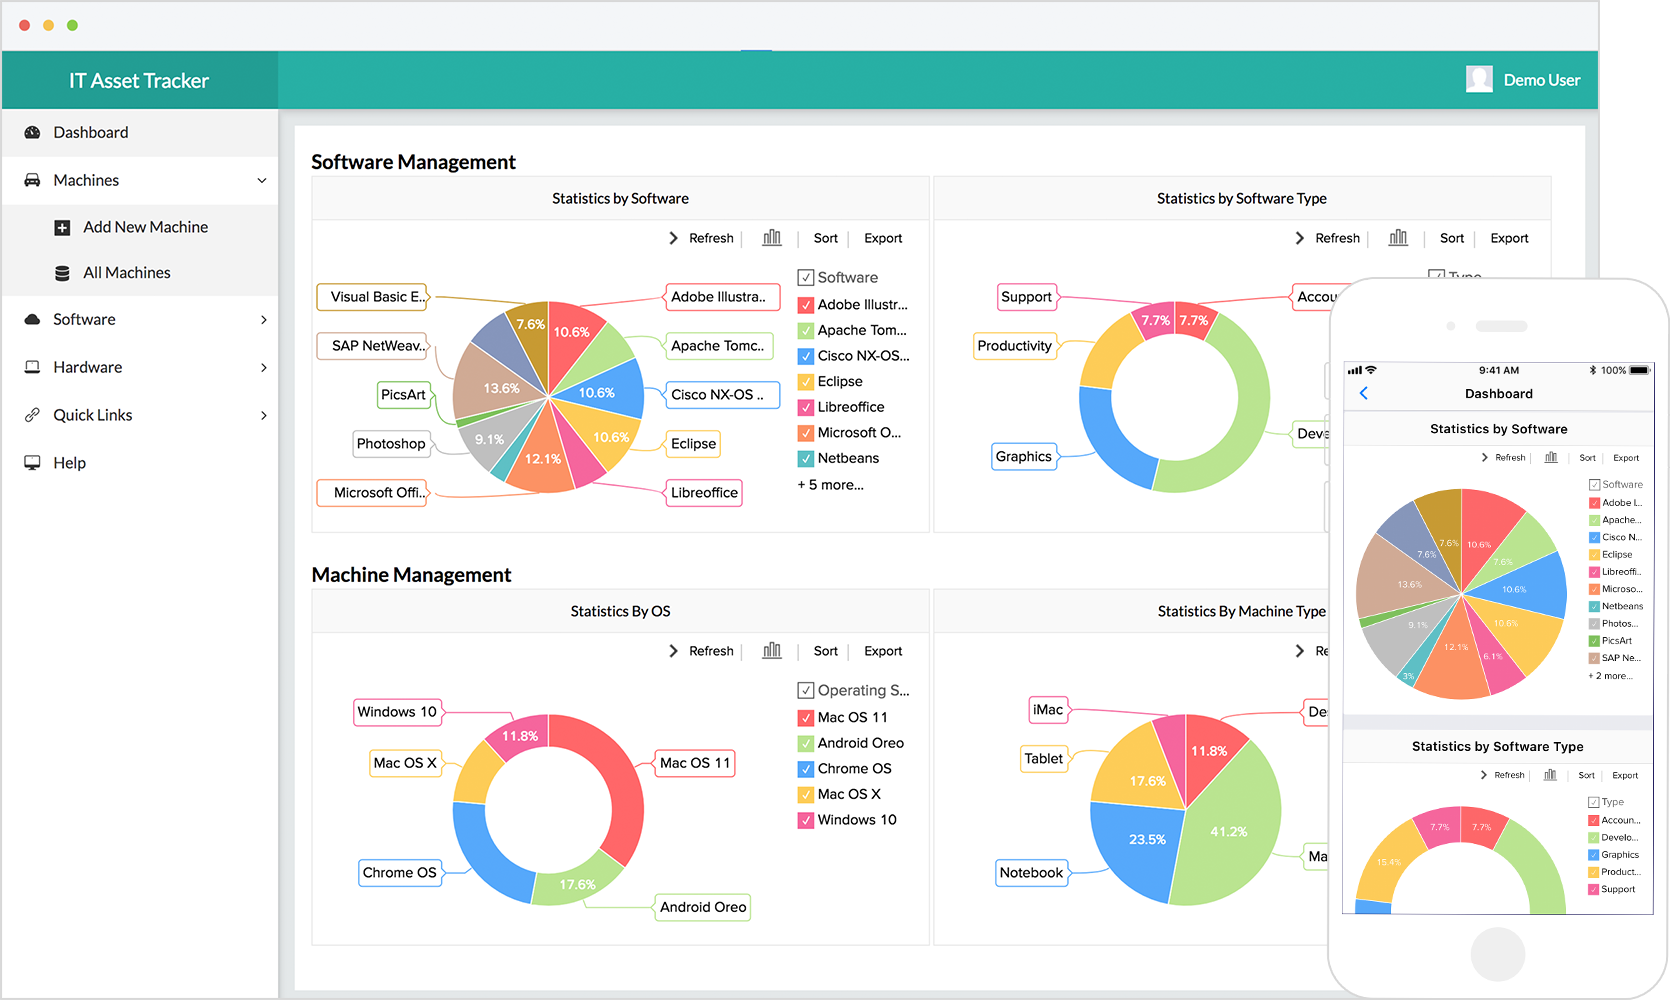Tap the back arrow on phone Dashboard
1670x1000 pixels.
coord(1364,394)
